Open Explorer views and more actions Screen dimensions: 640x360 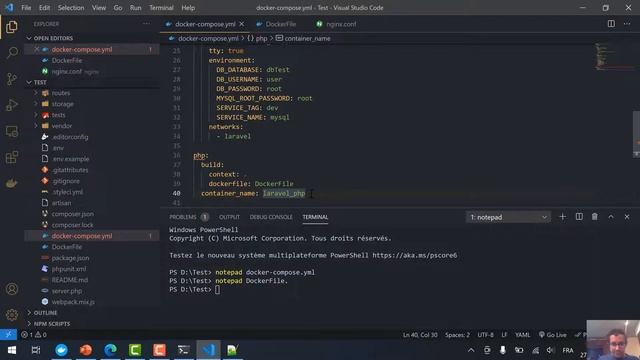(x=146, y=24)
